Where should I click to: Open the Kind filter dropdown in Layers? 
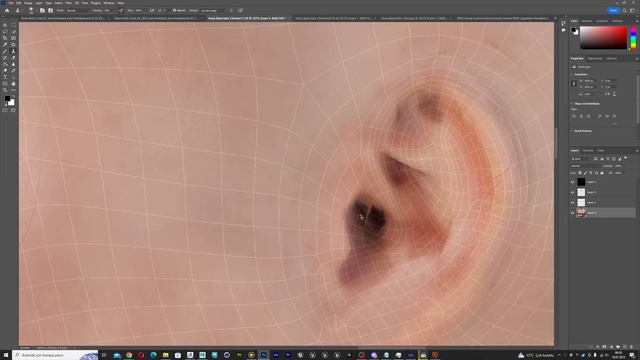coord(581,159)
